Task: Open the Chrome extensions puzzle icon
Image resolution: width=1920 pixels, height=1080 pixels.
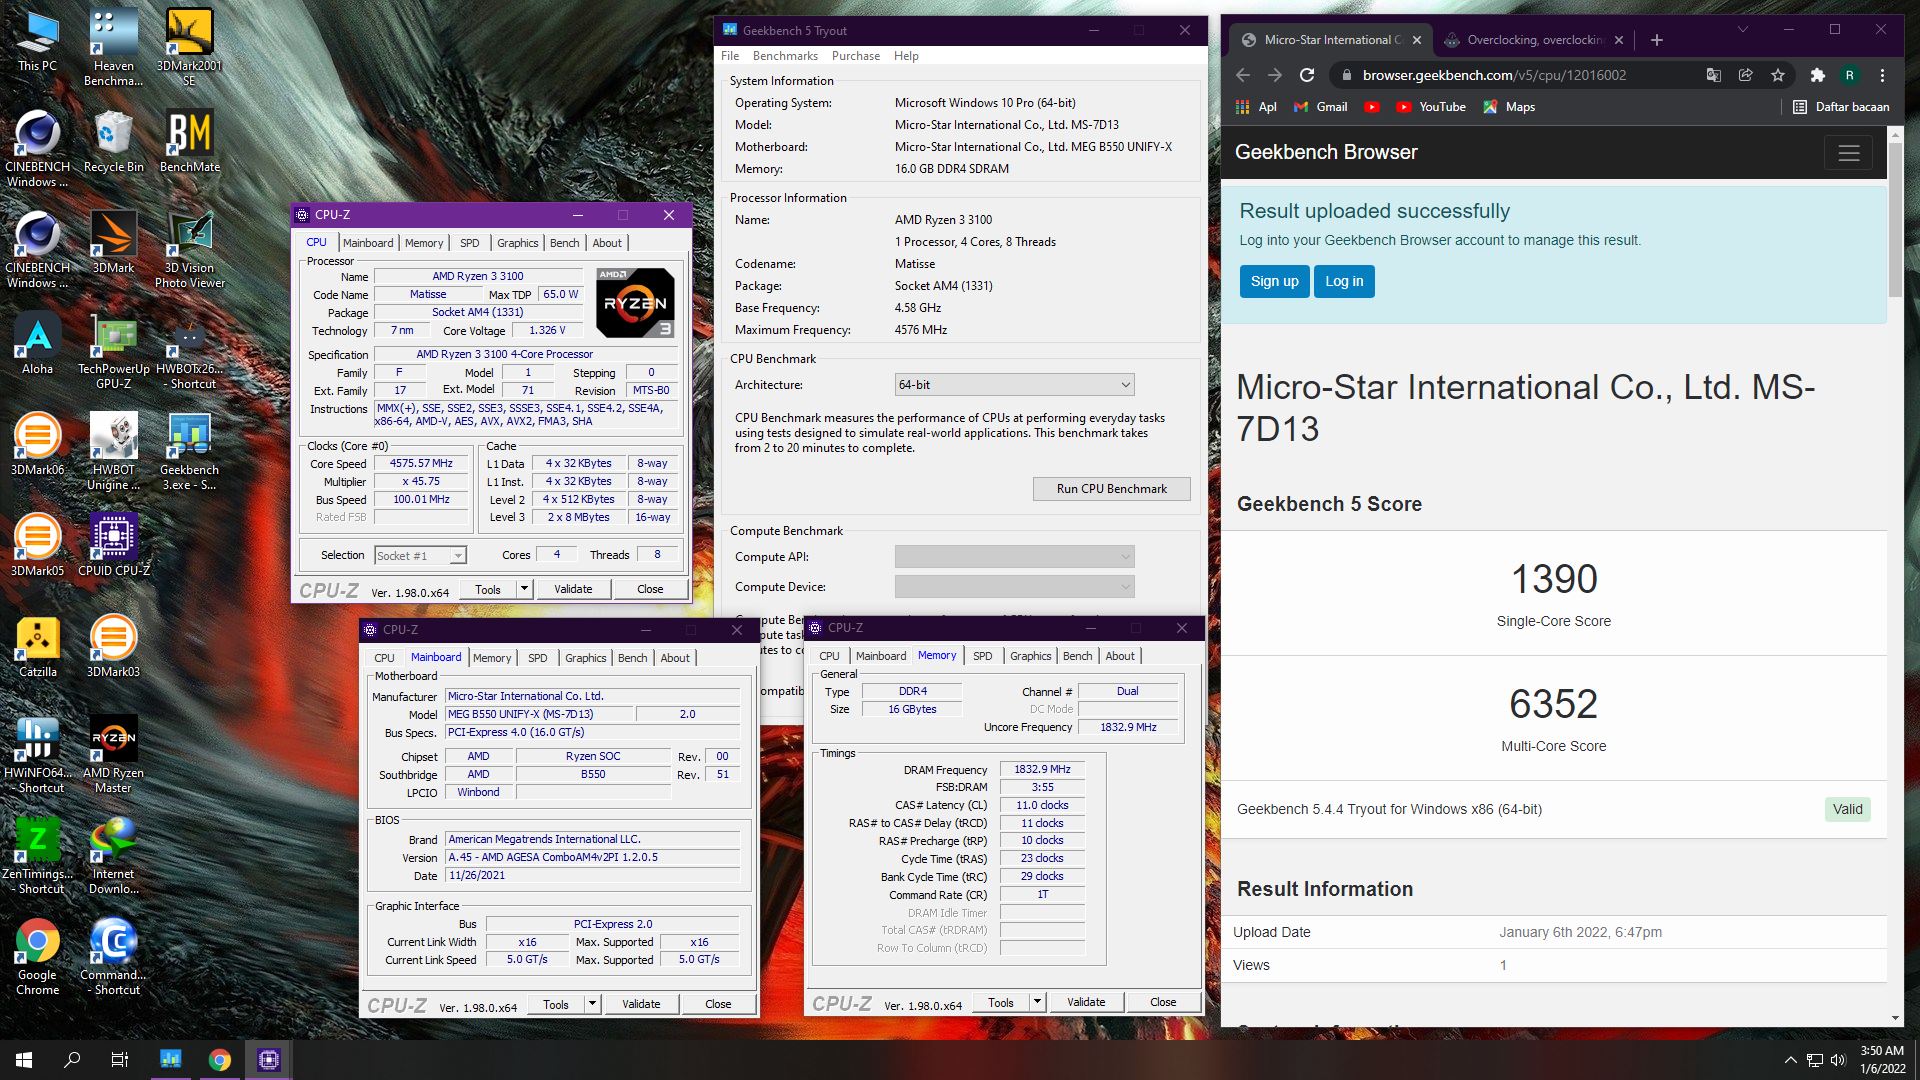Action: tap(1817, 75)
